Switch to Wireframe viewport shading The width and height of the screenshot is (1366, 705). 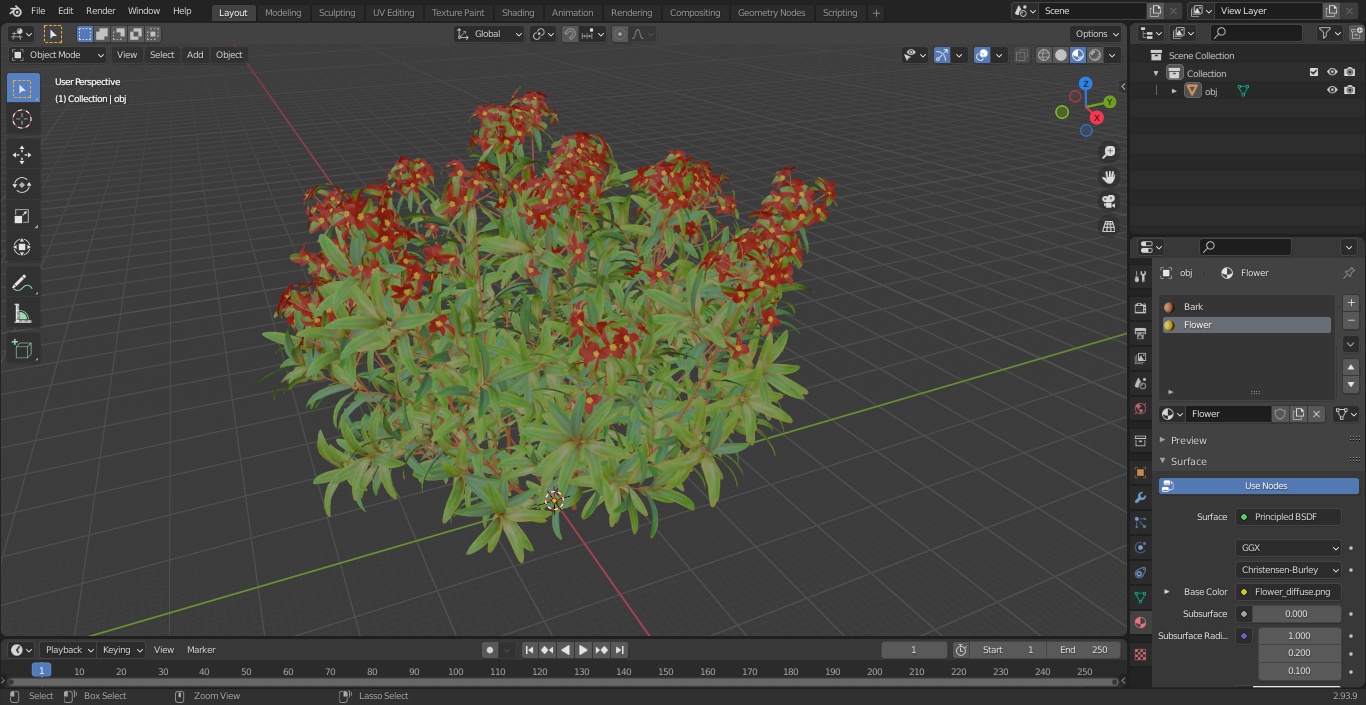pos(1044,55)
